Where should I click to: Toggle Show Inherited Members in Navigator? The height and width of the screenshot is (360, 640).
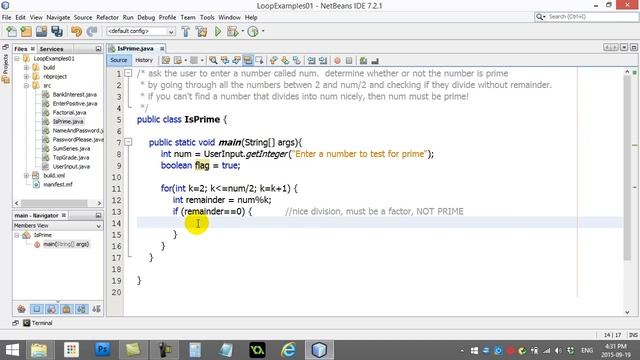pyautogui.click(x=22, y=309)
